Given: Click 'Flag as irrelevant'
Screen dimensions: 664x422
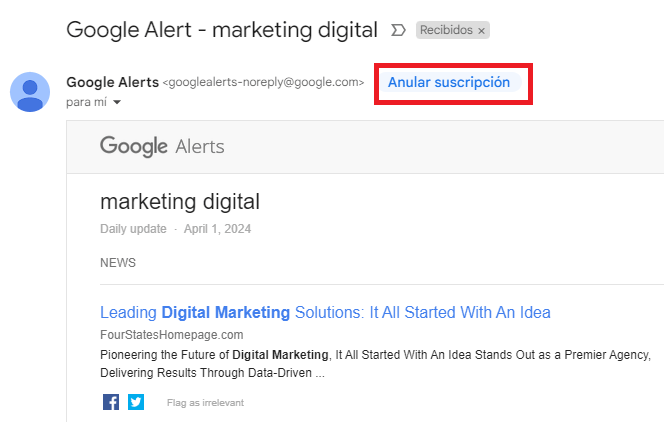Looking at the screenshot, I should click(205, 403).
